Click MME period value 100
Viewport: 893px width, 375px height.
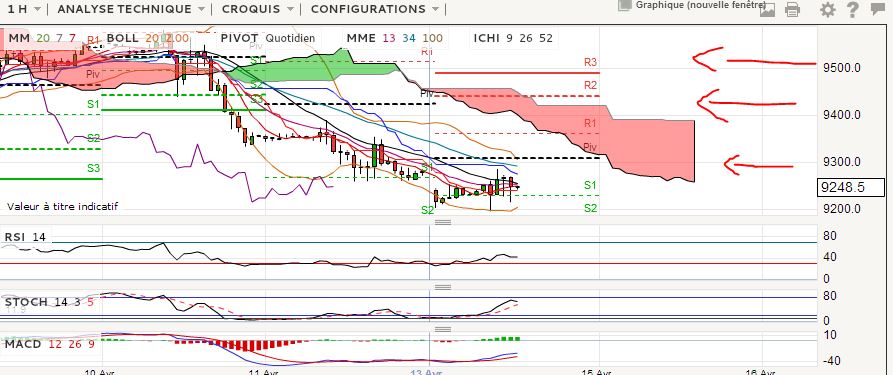click(x=432, y=38)
